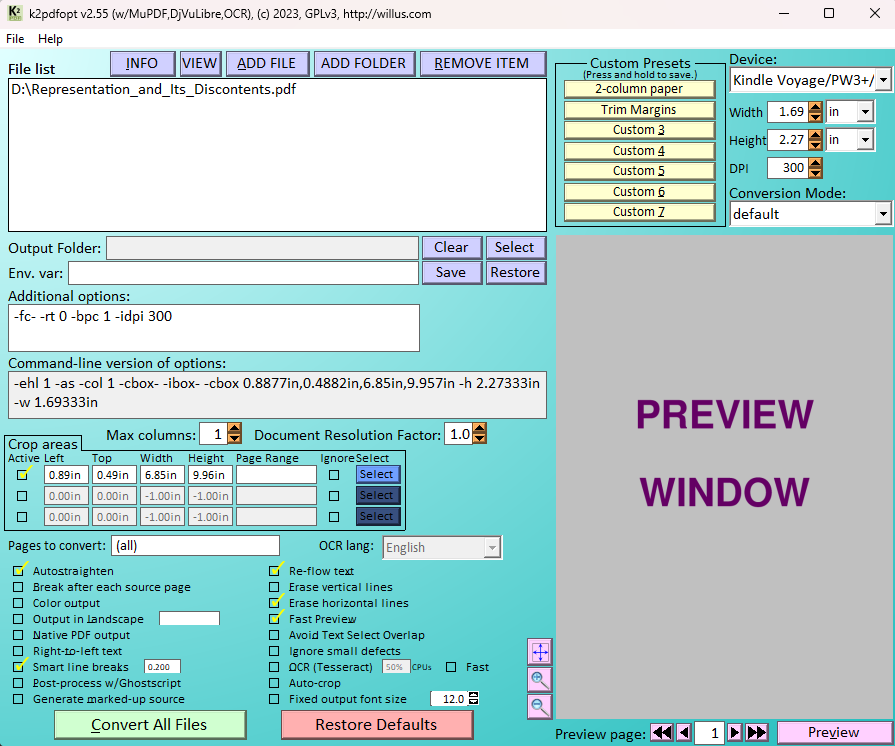Click the VIEW button
Viewport: 895px width, 746px height.
click(x=200, y=63)
